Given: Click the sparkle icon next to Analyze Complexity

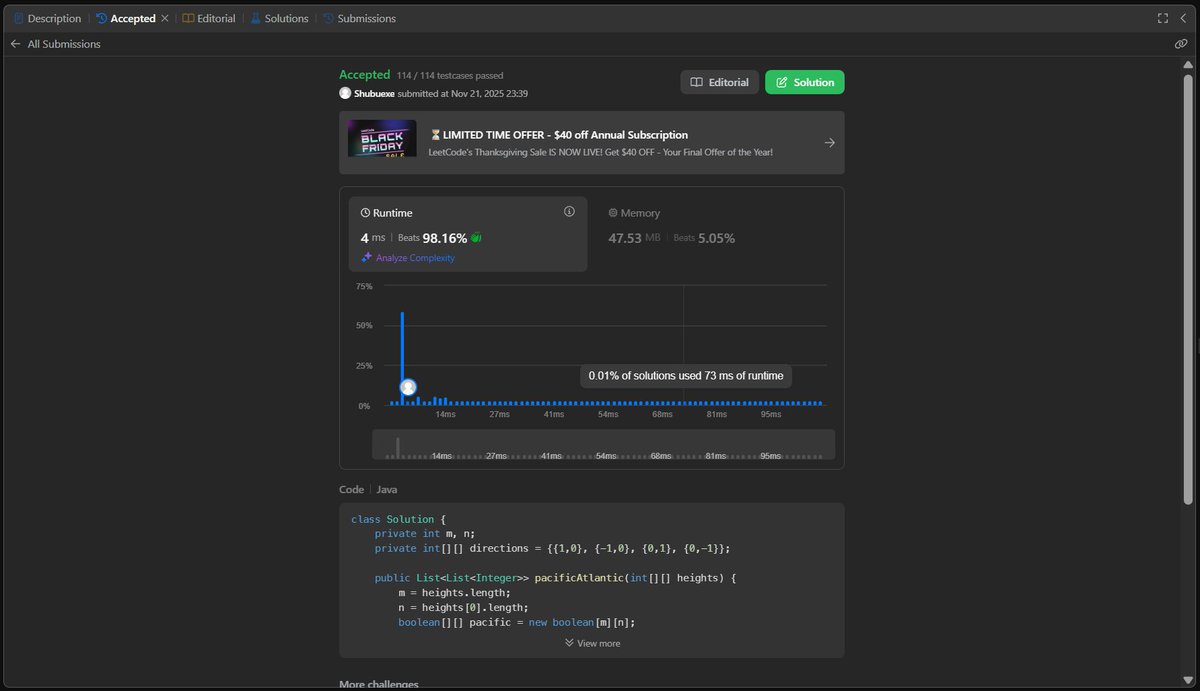Looking at the screenshot, I should pos(367,258).
